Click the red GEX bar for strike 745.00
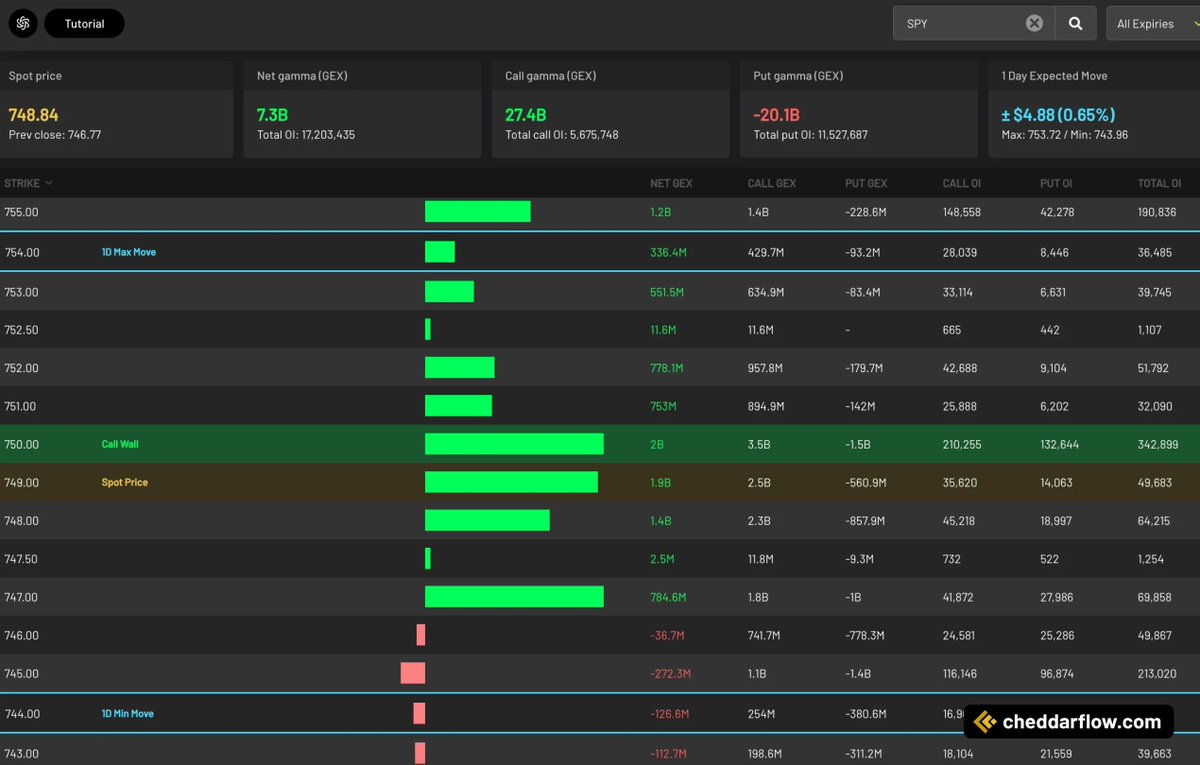Viewport: 1200px width, 765px height. 413,673
